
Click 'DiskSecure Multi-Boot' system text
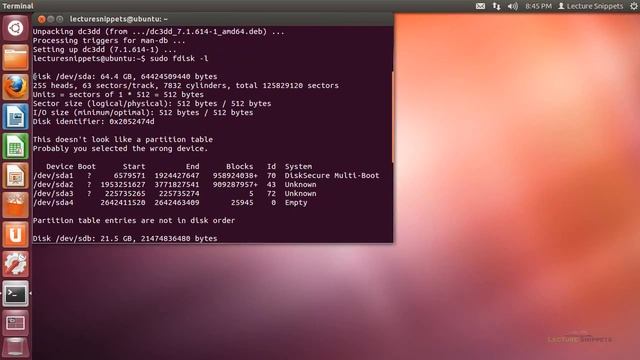332,176
